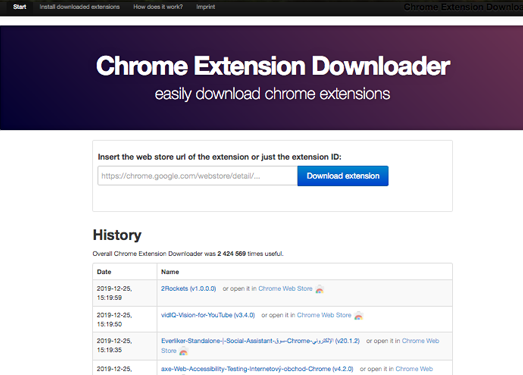523x375 pixels.
Task: Open Chrome Web Store link for axe extension
Action: pos(414,369)
